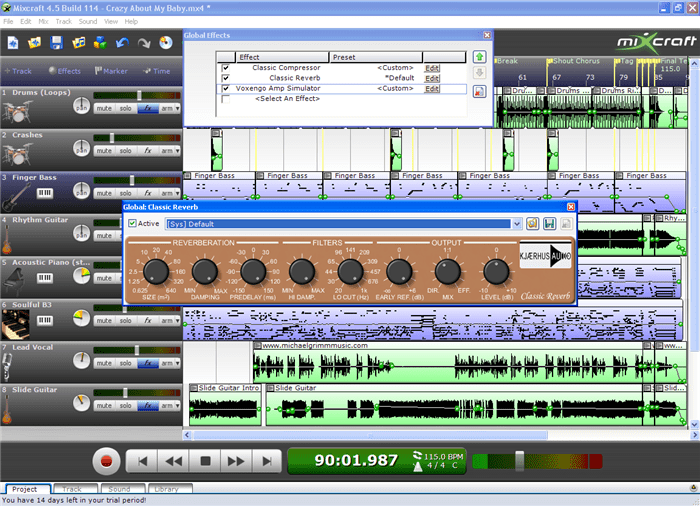Expand arm dropdown on Lead Vocal track
The height and width of the screenshot is (506, 700).
177,363
